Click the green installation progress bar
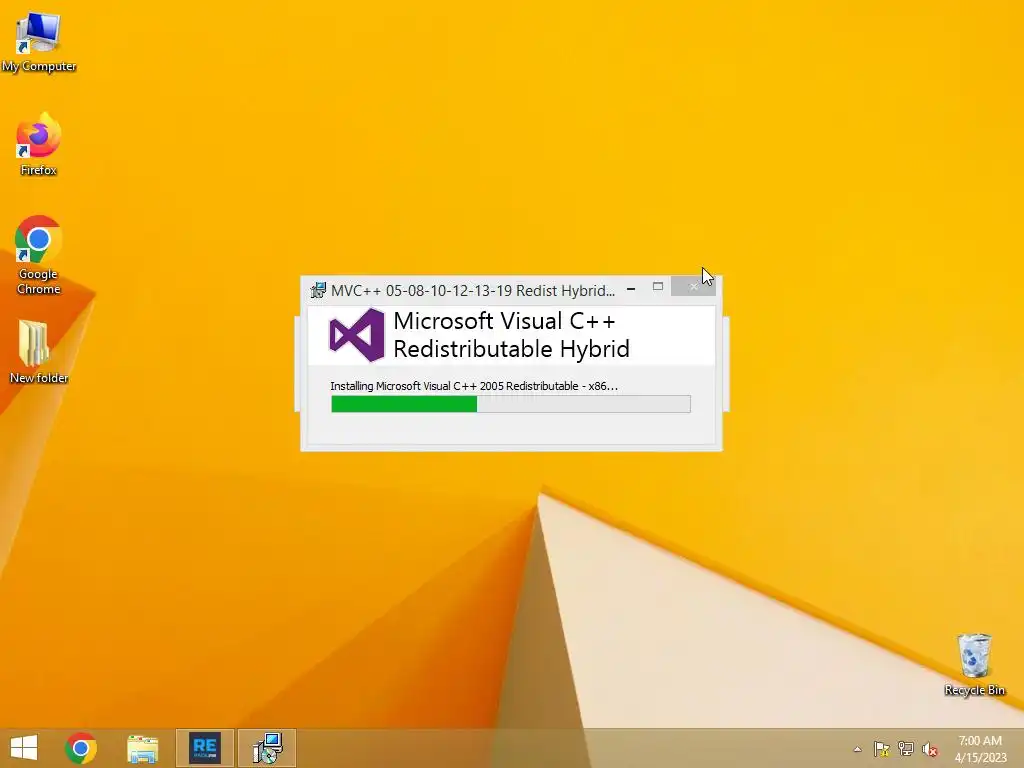Screen dimensions: 1024x768 tap(511, 404)
